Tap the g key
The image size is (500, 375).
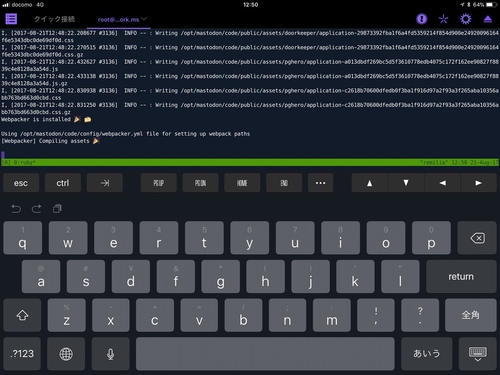(220, 277)
